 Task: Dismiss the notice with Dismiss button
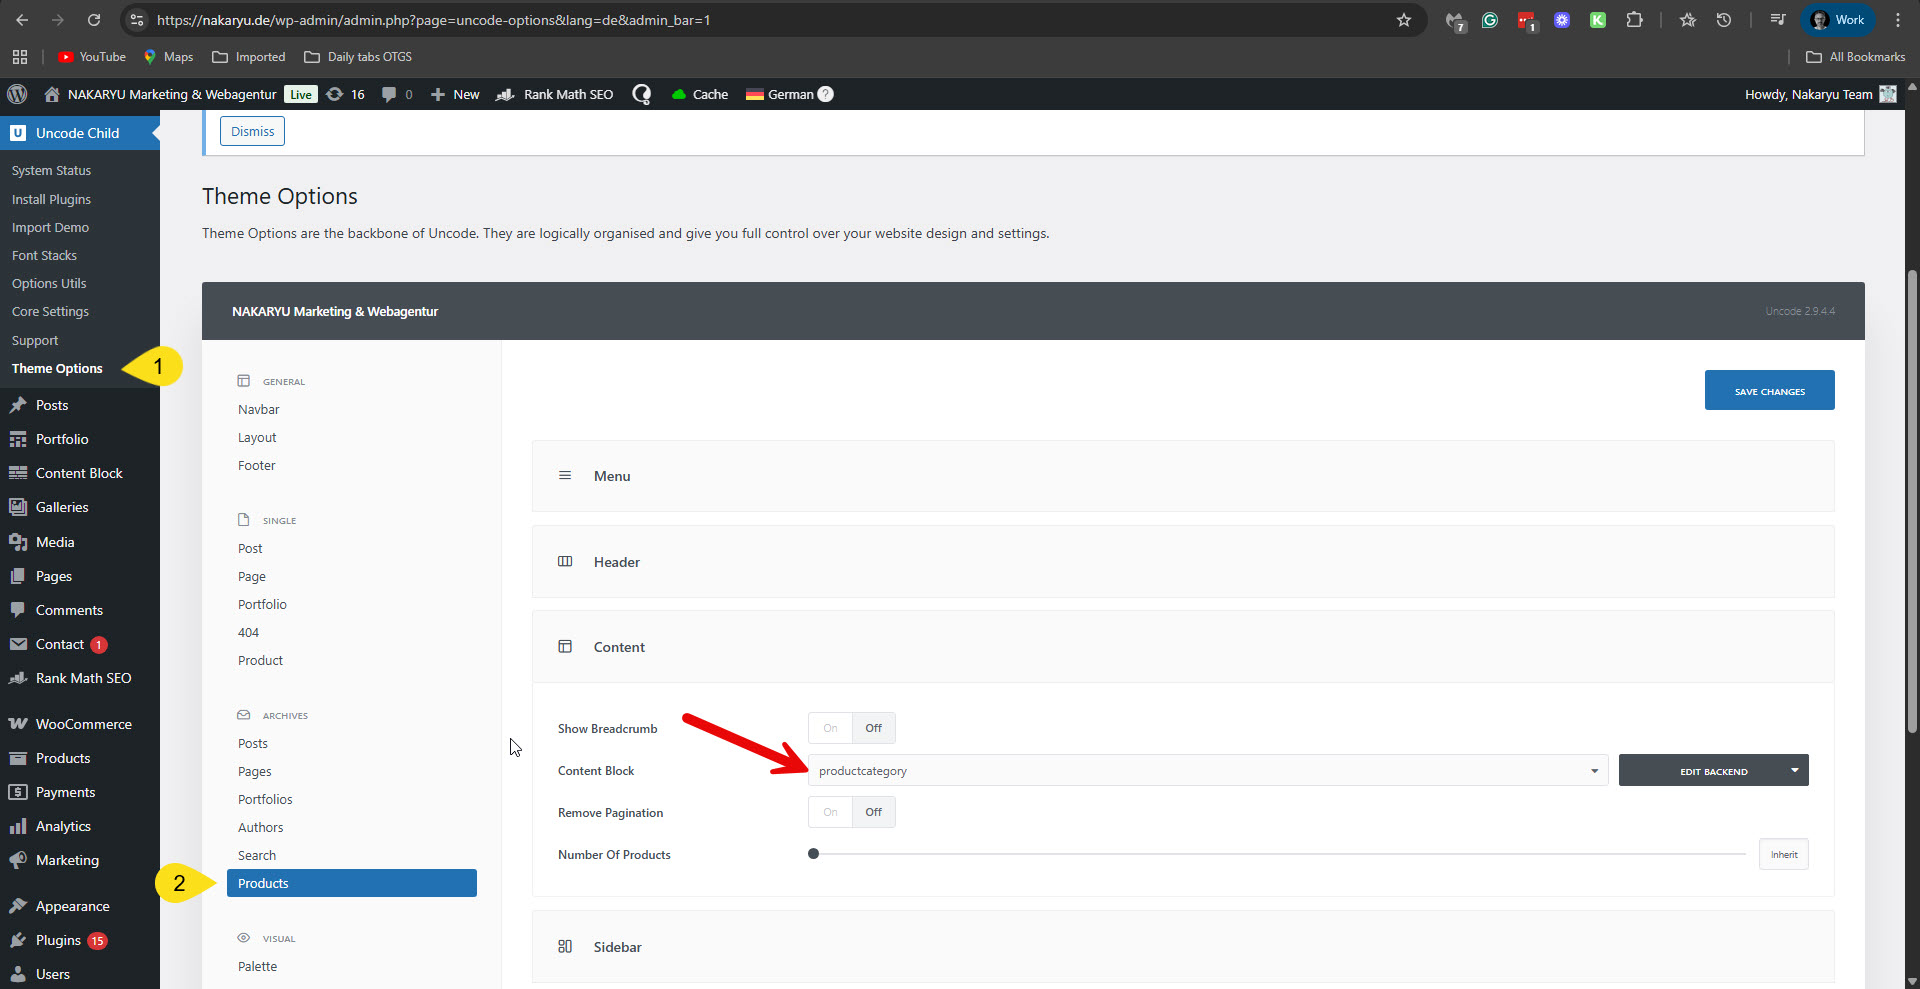(252, 131)
